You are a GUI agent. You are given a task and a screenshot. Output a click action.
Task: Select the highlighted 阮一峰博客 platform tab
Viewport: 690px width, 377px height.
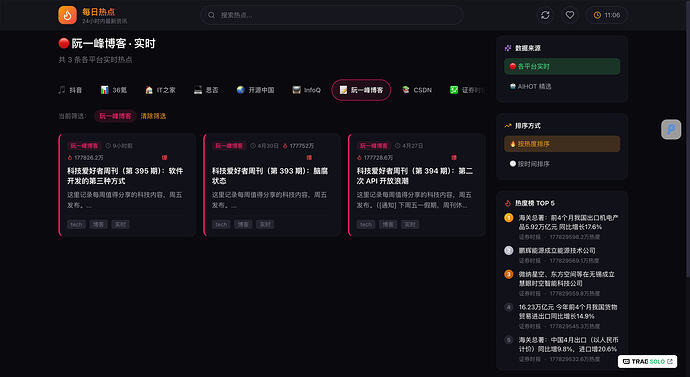click(361, 90)
